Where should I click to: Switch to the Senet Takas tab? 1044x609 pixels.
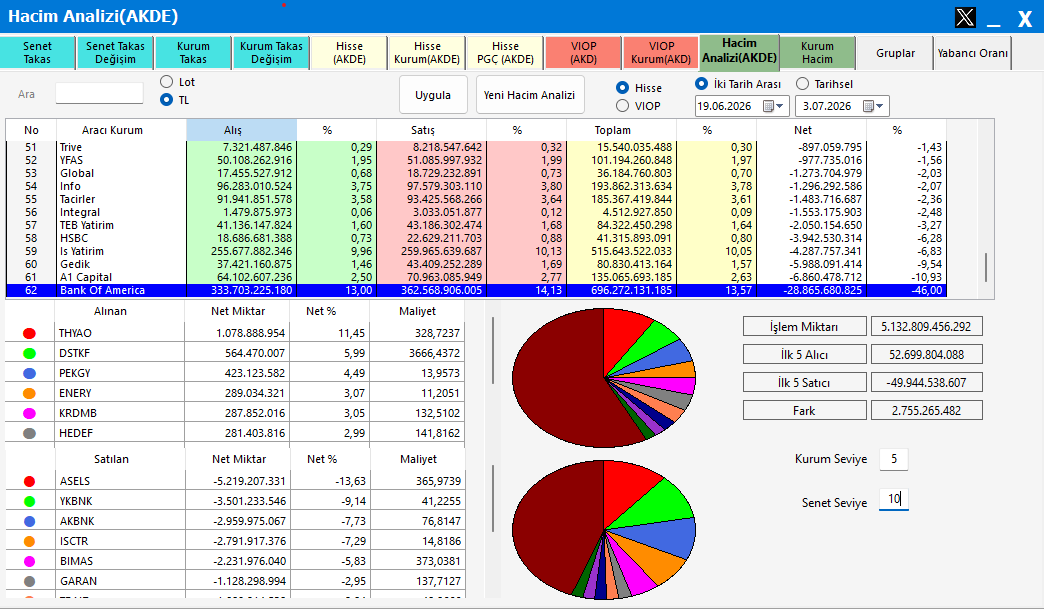37,53
